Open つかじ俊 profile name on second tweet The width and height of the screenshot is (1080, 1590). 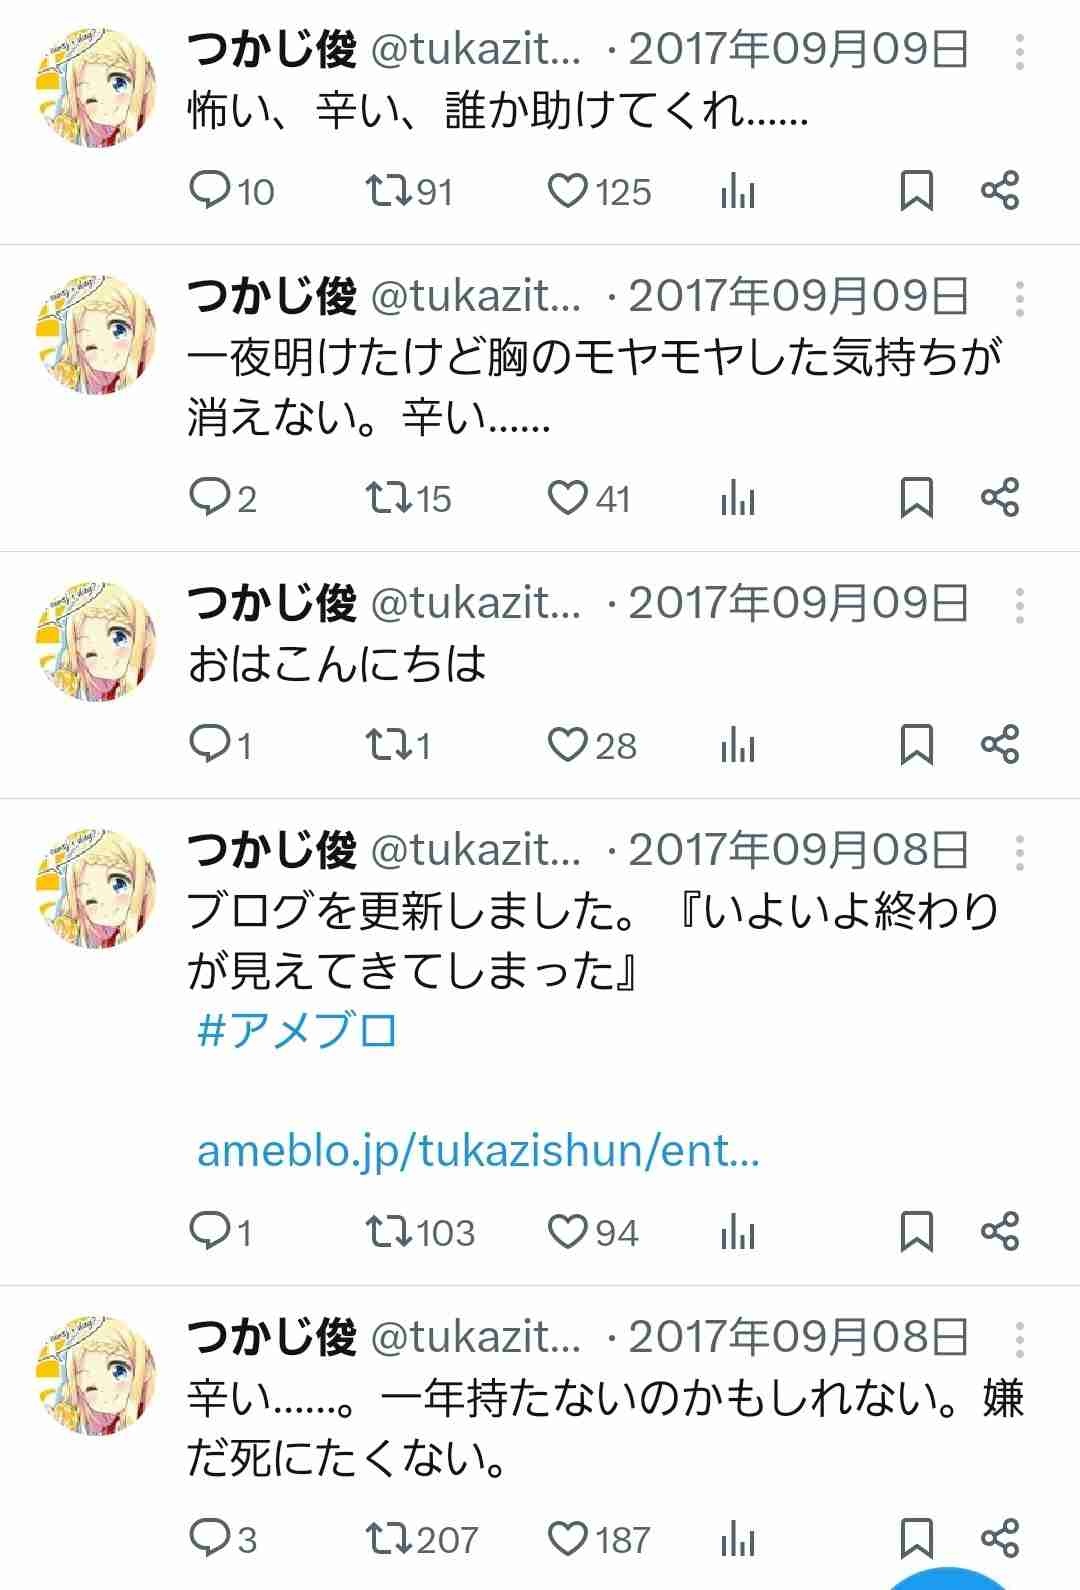click(272, 296)
